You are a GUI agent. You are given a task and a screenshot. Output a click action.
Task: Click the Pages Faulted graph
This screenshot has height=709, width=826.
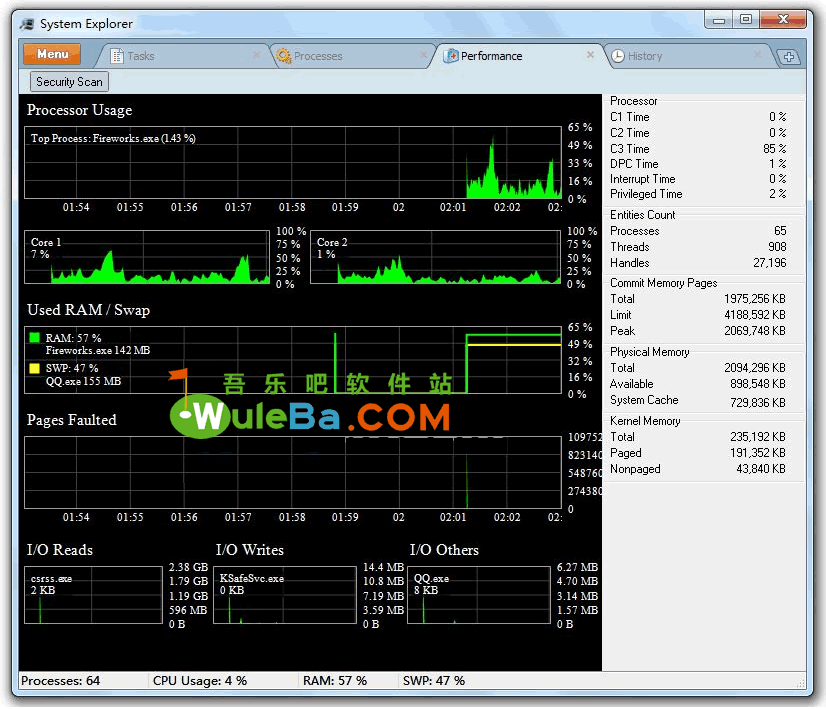(x=293, y=472)
